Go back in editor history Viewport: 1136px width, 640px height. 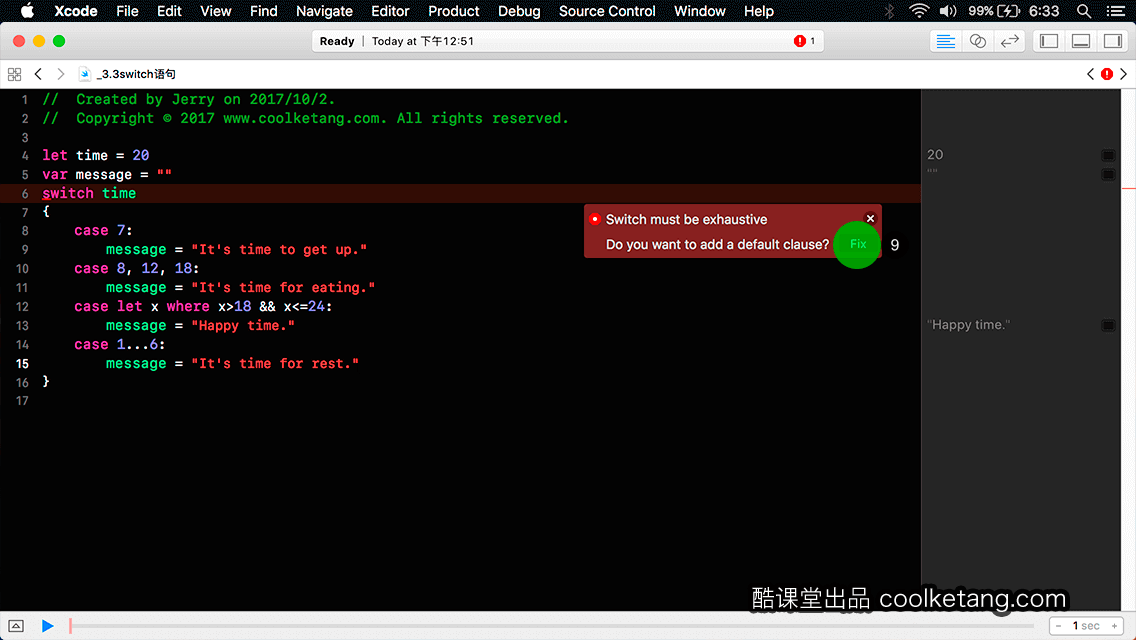click(38, 74)
